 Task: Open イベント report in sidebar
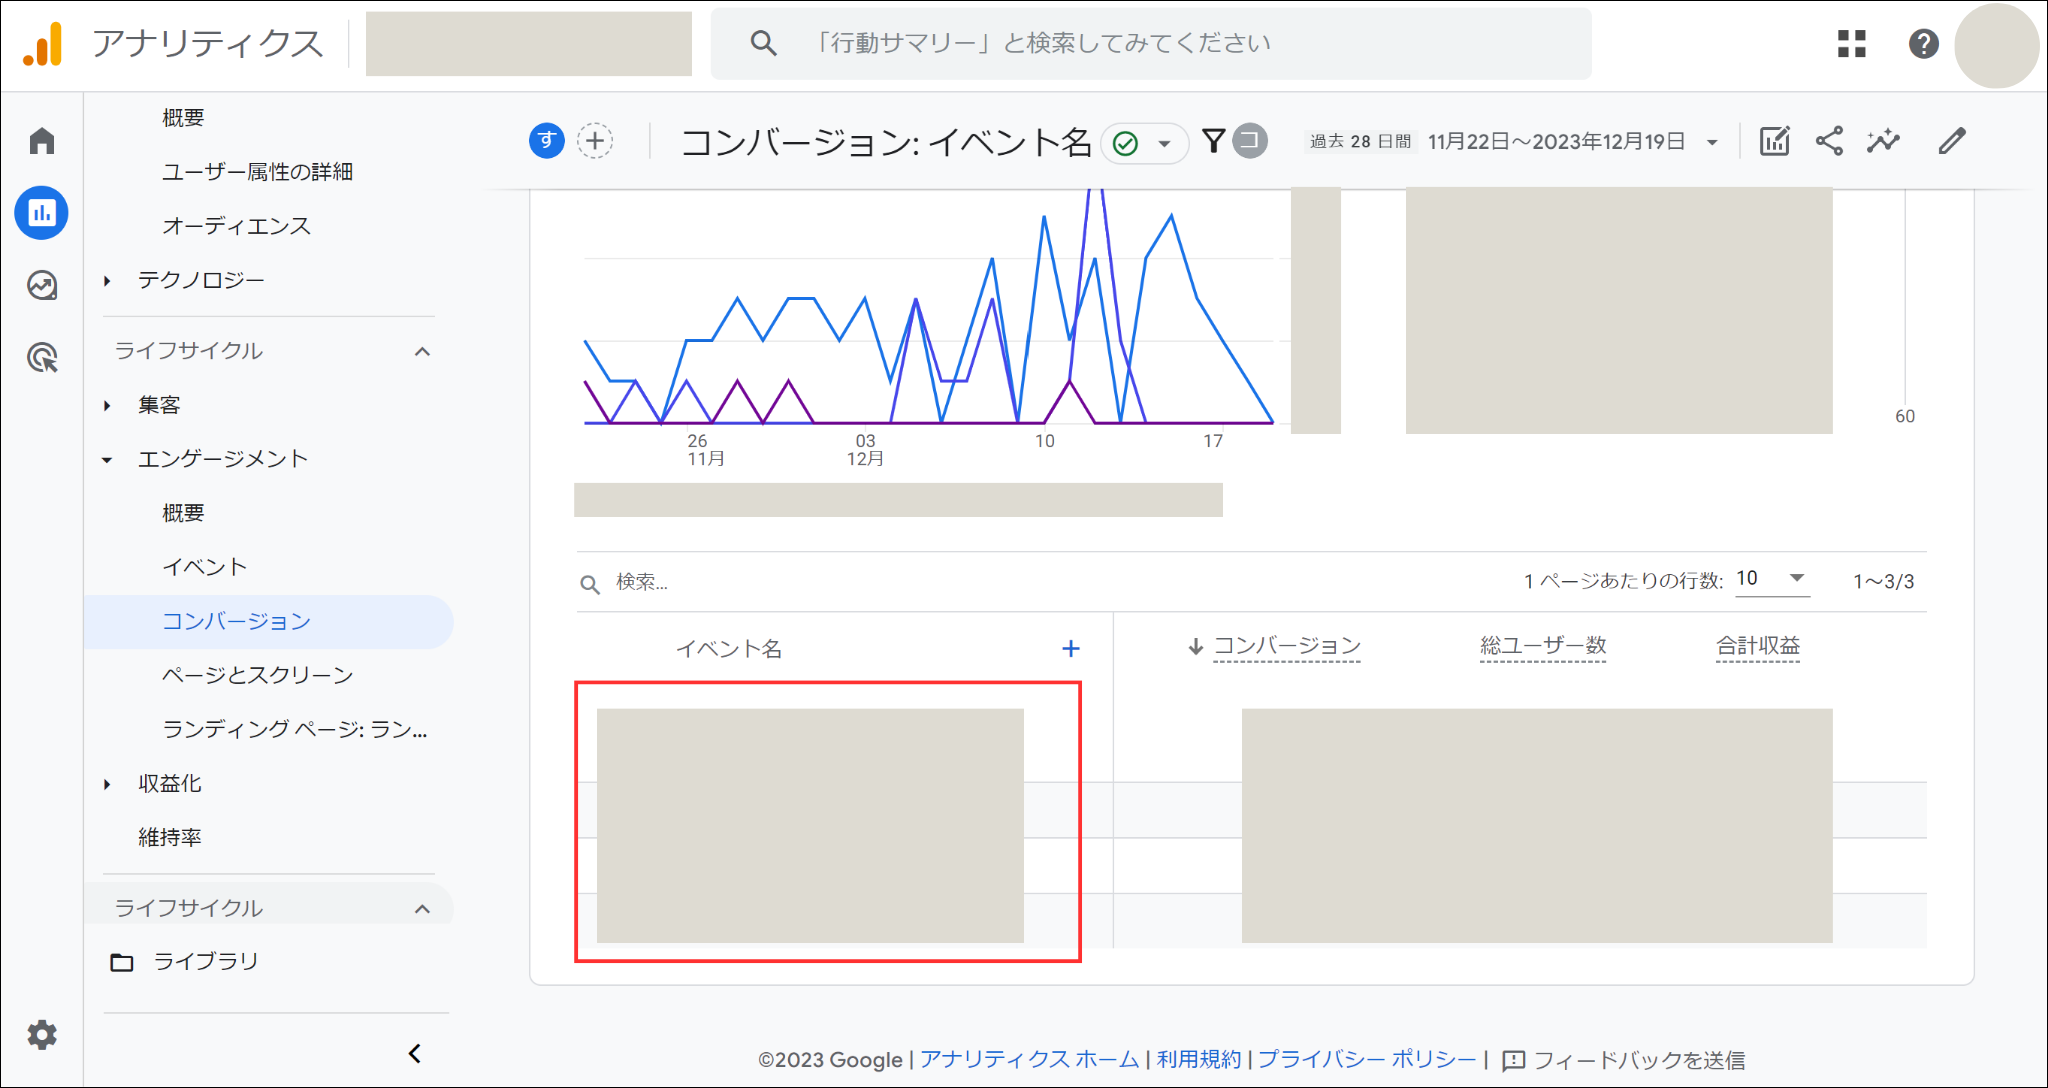pyautogui.click(x=204, y=567)
